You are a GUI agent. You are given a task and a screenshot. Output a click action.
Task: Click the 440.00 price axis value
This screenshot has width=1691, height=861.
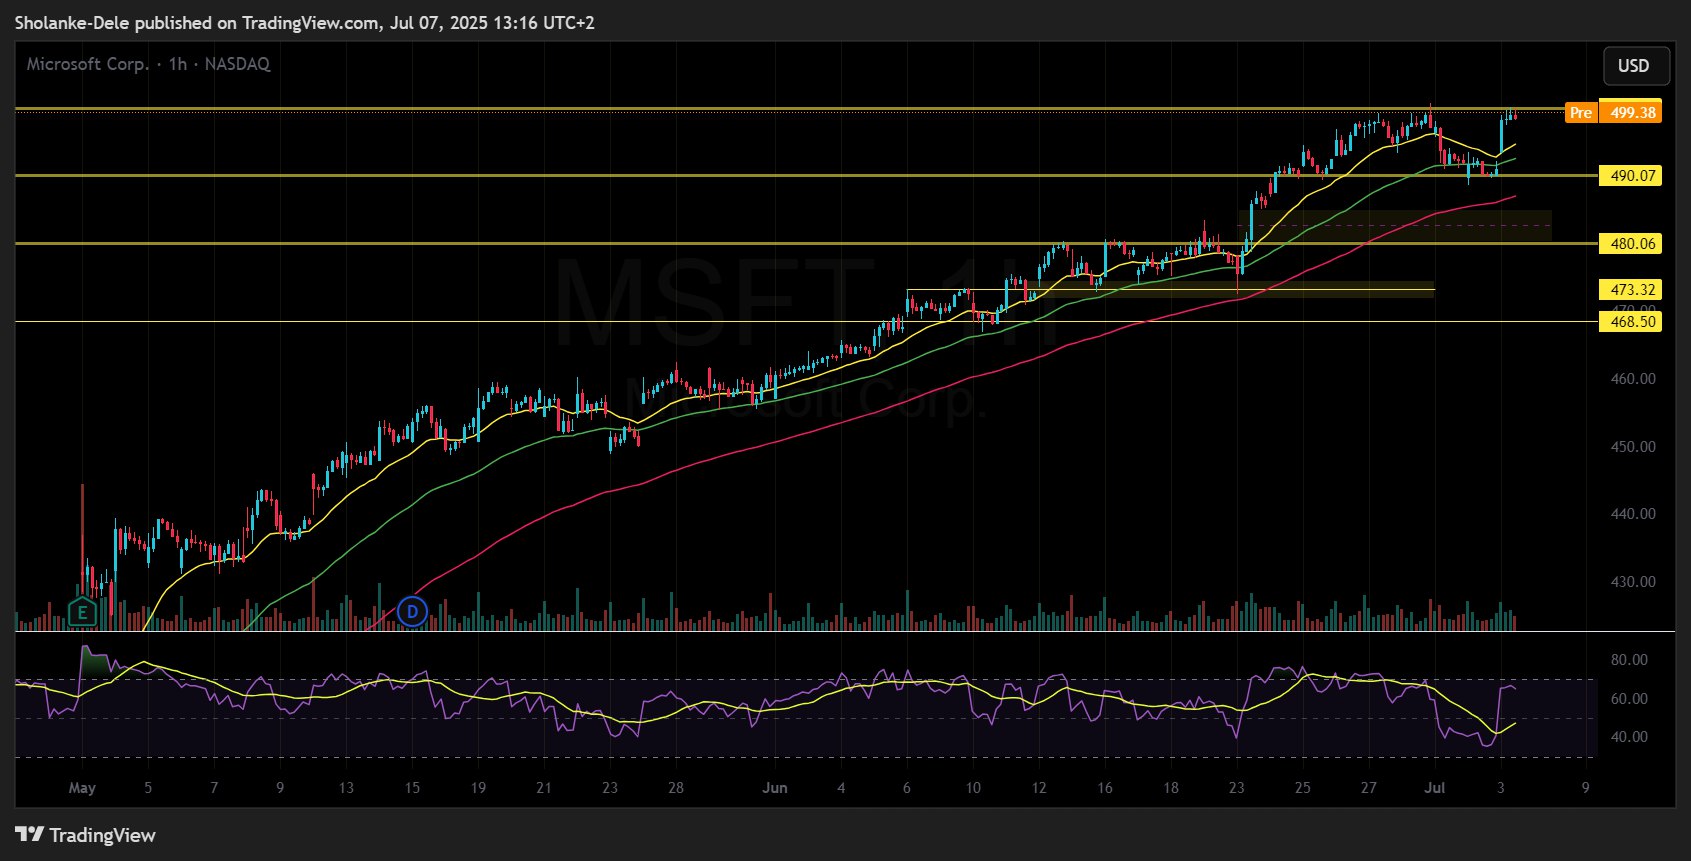tap(1632, 514)
